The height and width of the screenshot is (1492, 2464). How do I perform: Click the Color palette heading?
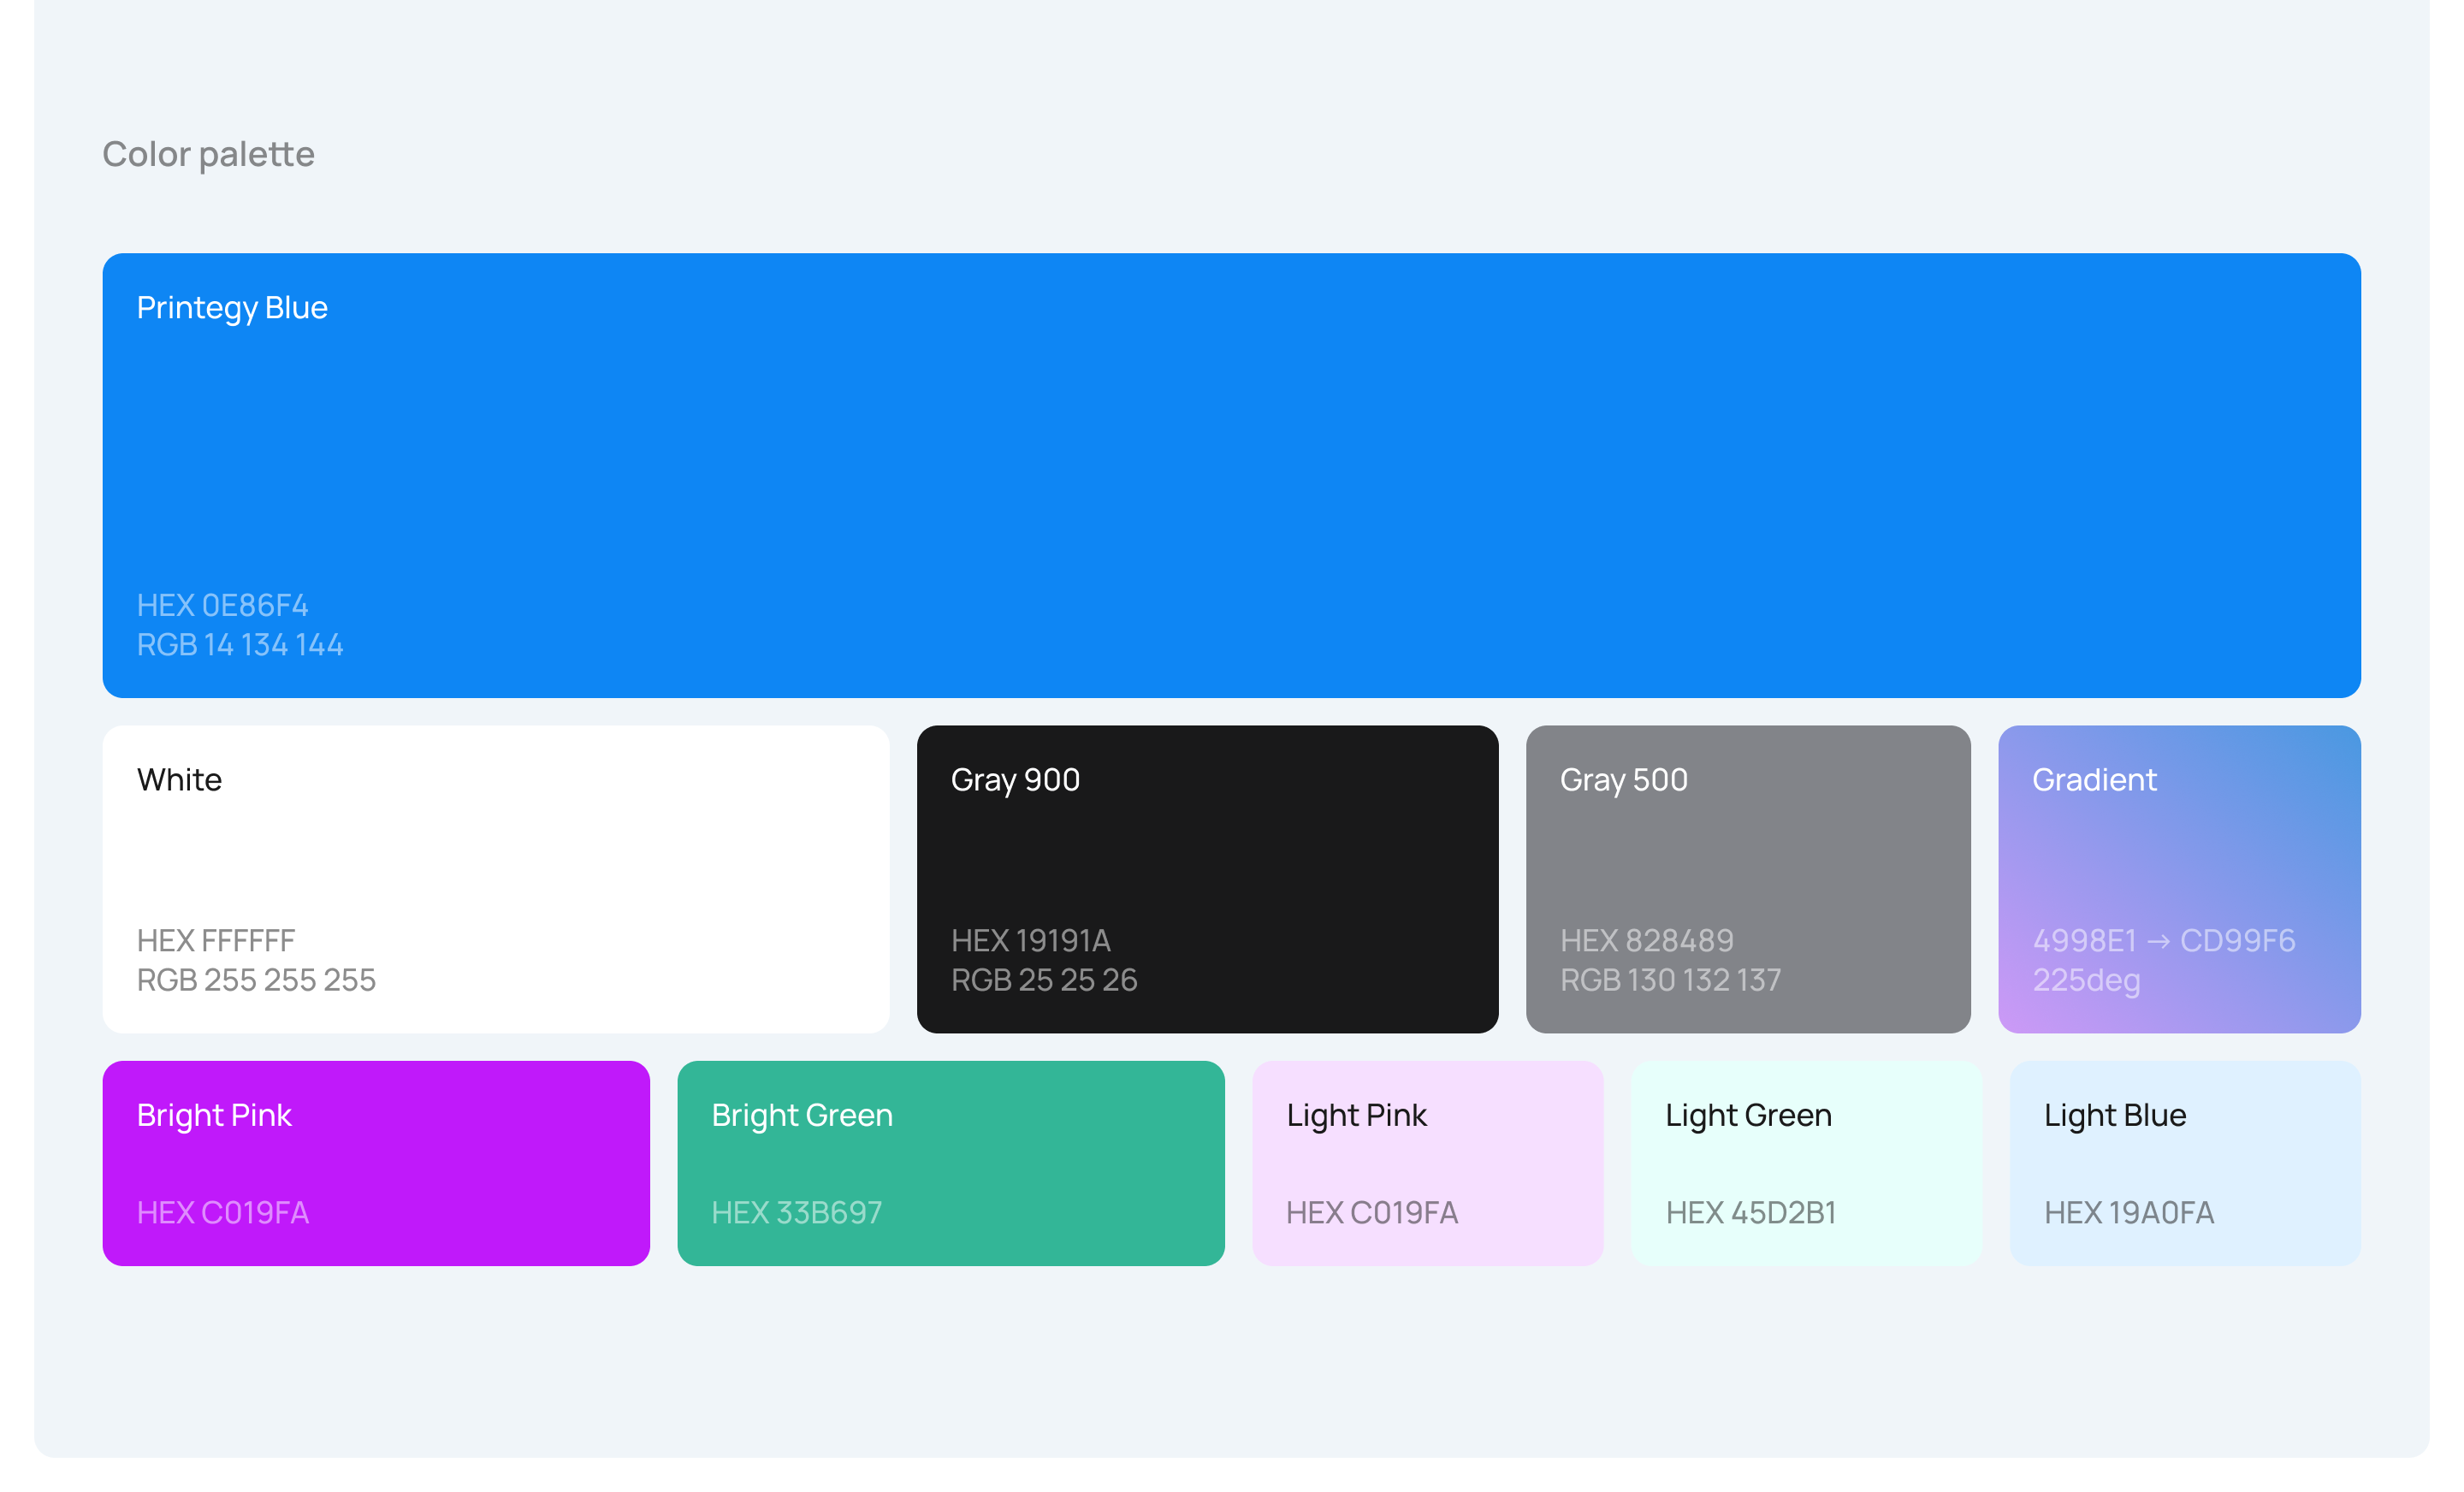tap(208, 154)
